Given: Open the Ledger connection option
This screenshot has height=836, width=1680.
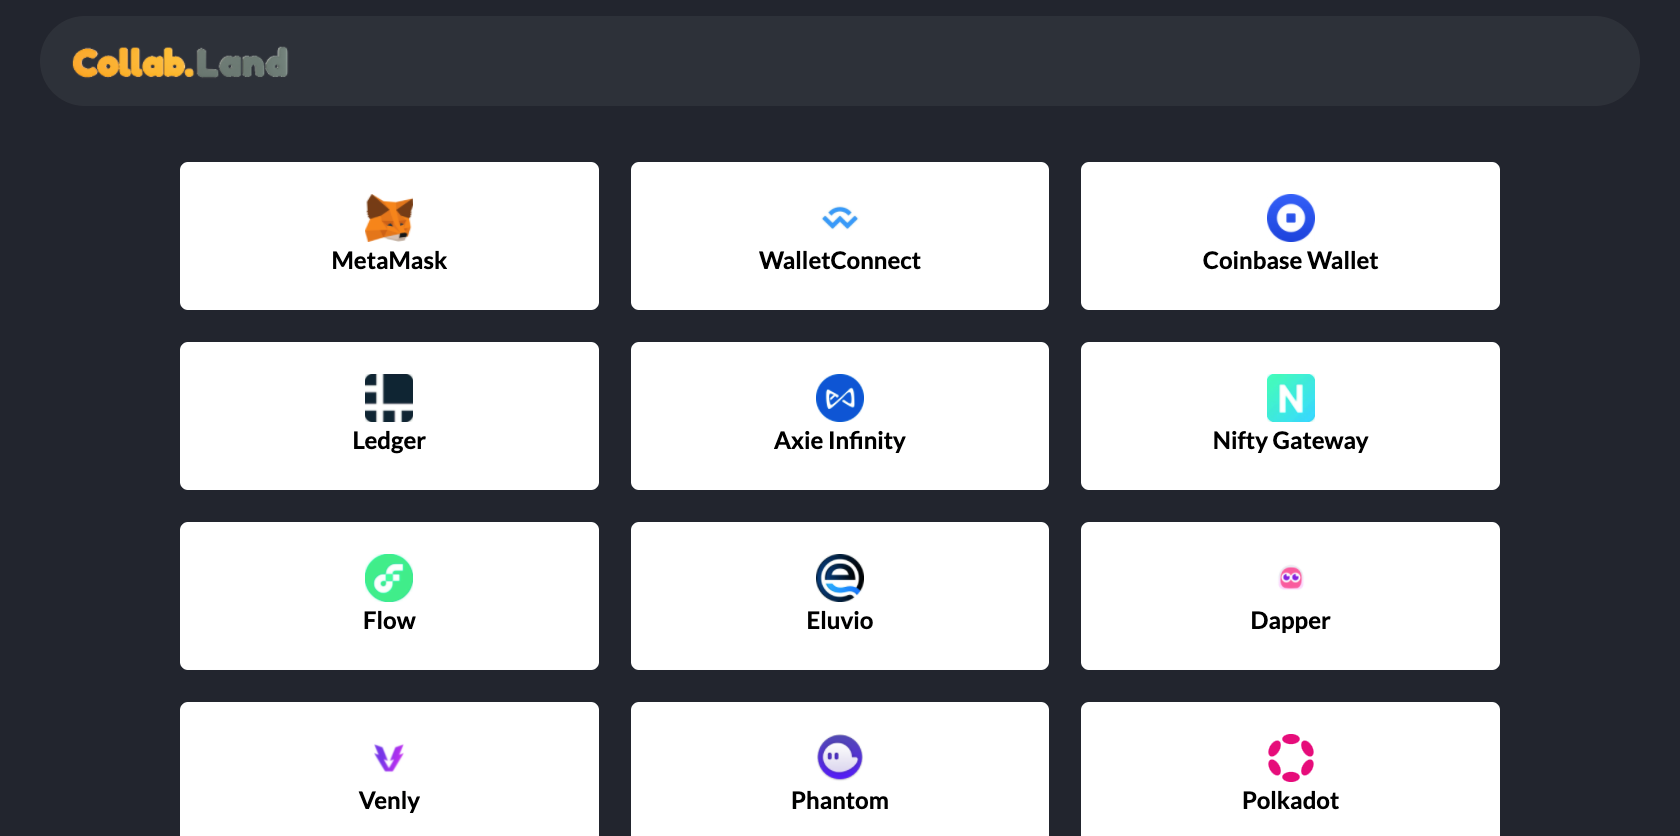Looking at the screenshot, I should (389, 416).
